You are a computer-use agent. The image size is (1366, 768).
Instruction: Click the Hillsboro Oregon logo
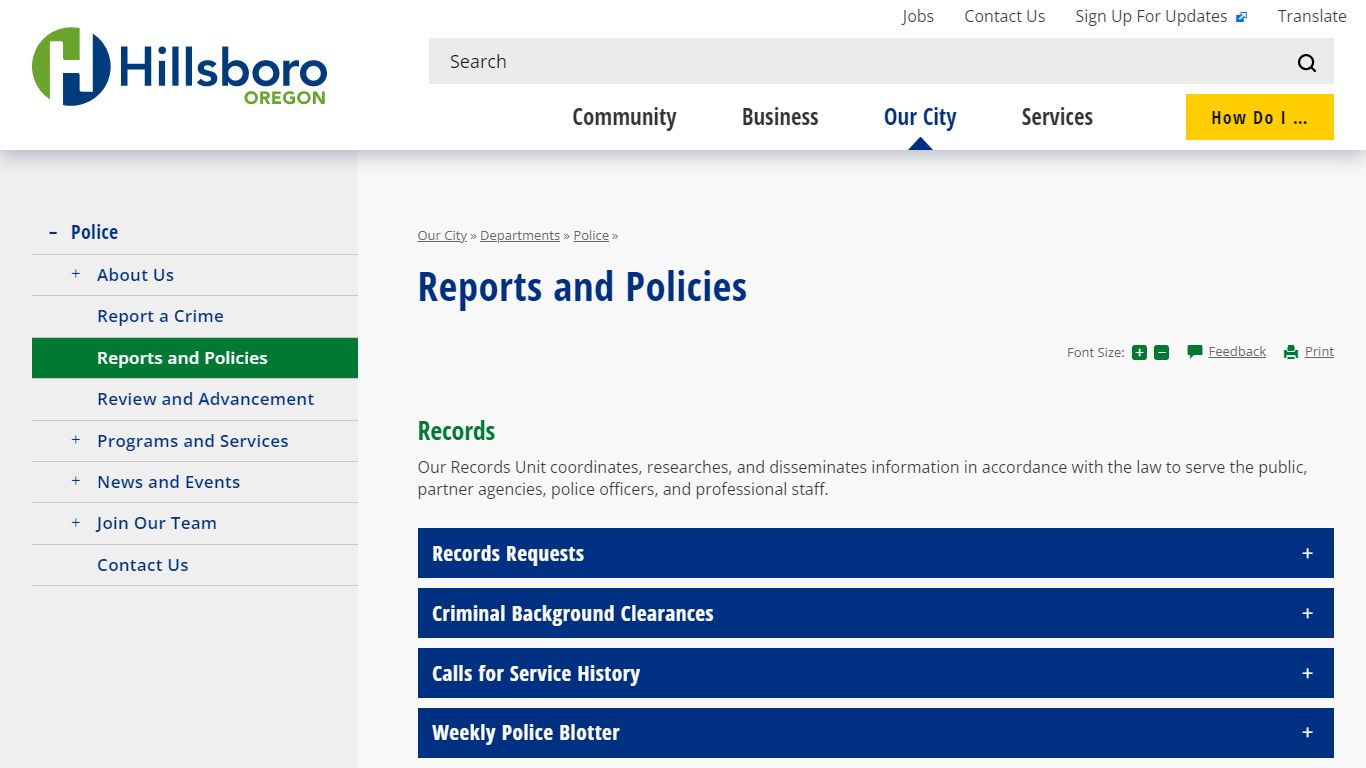(x=179, y=66)
